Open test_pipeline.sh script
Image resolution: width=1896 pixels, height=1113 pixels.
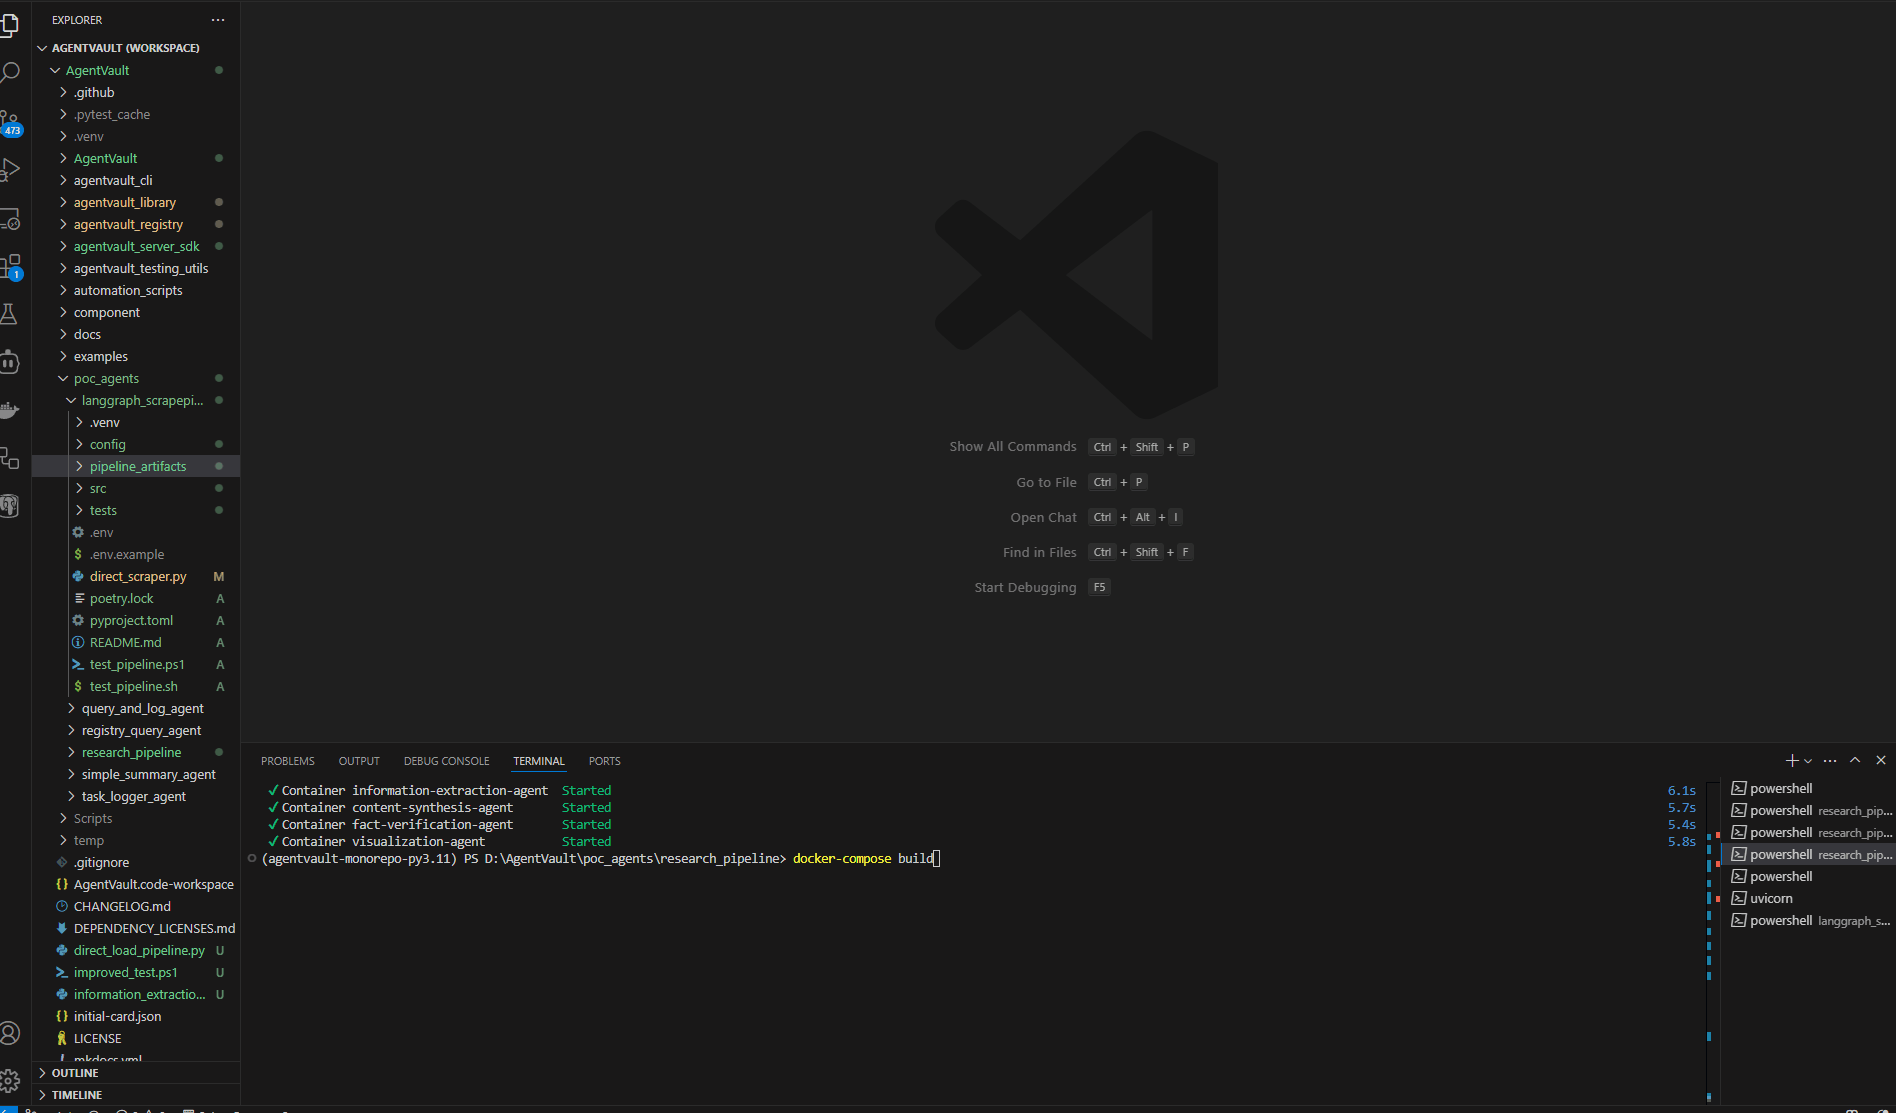click(134, 686)
